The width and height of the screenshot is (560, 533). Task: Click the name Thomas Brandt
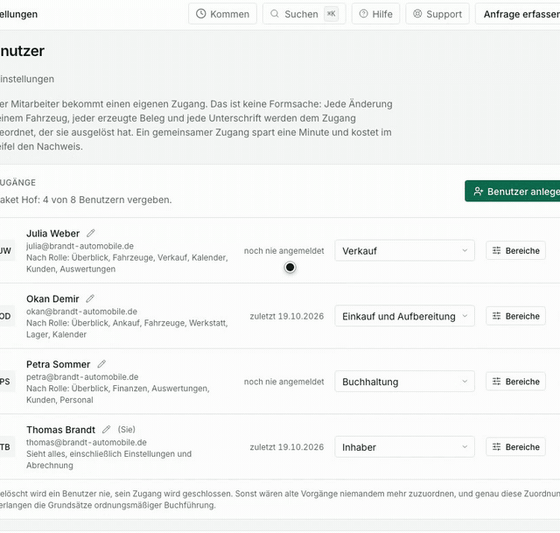click(x=61, y=429)
